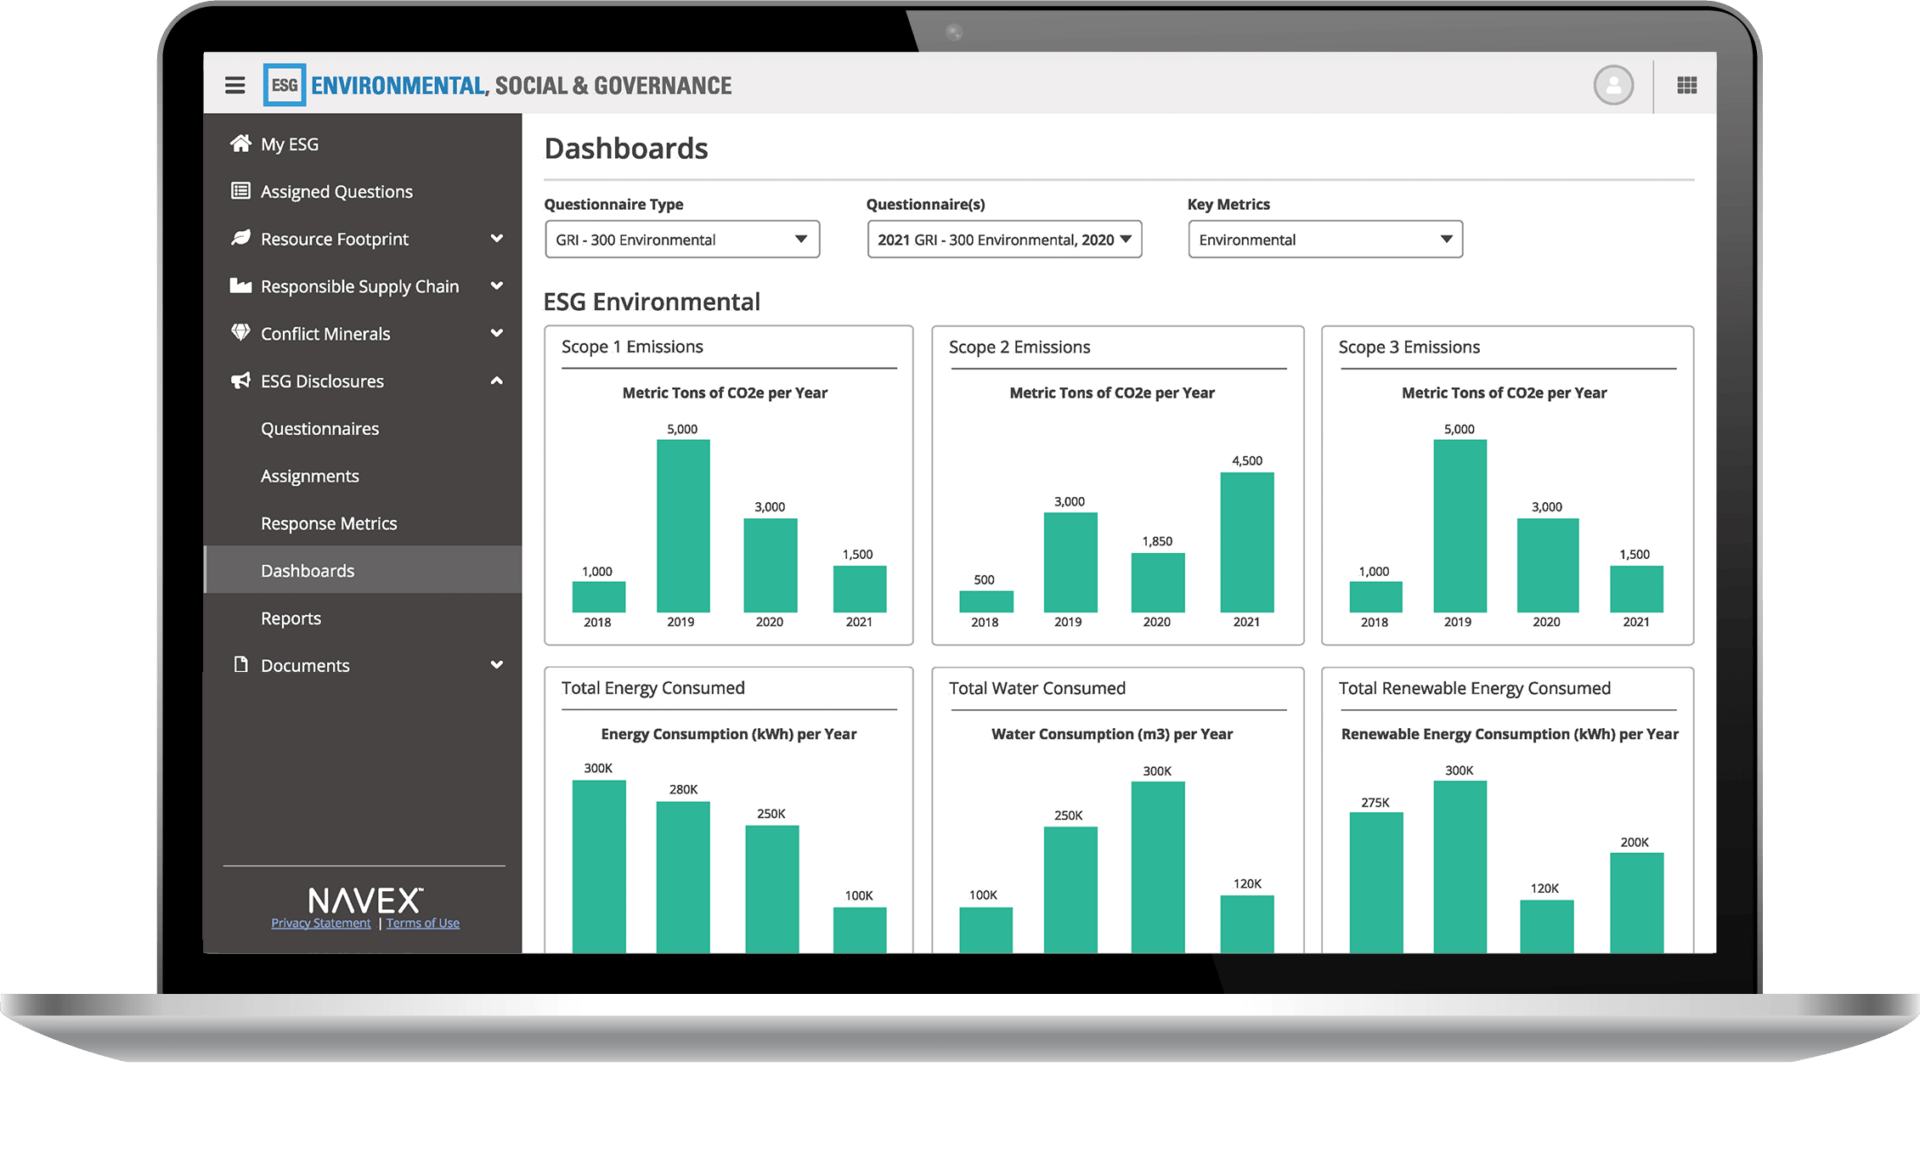
Task: Click the ESG logo in the header
Action: click(285, 85)
